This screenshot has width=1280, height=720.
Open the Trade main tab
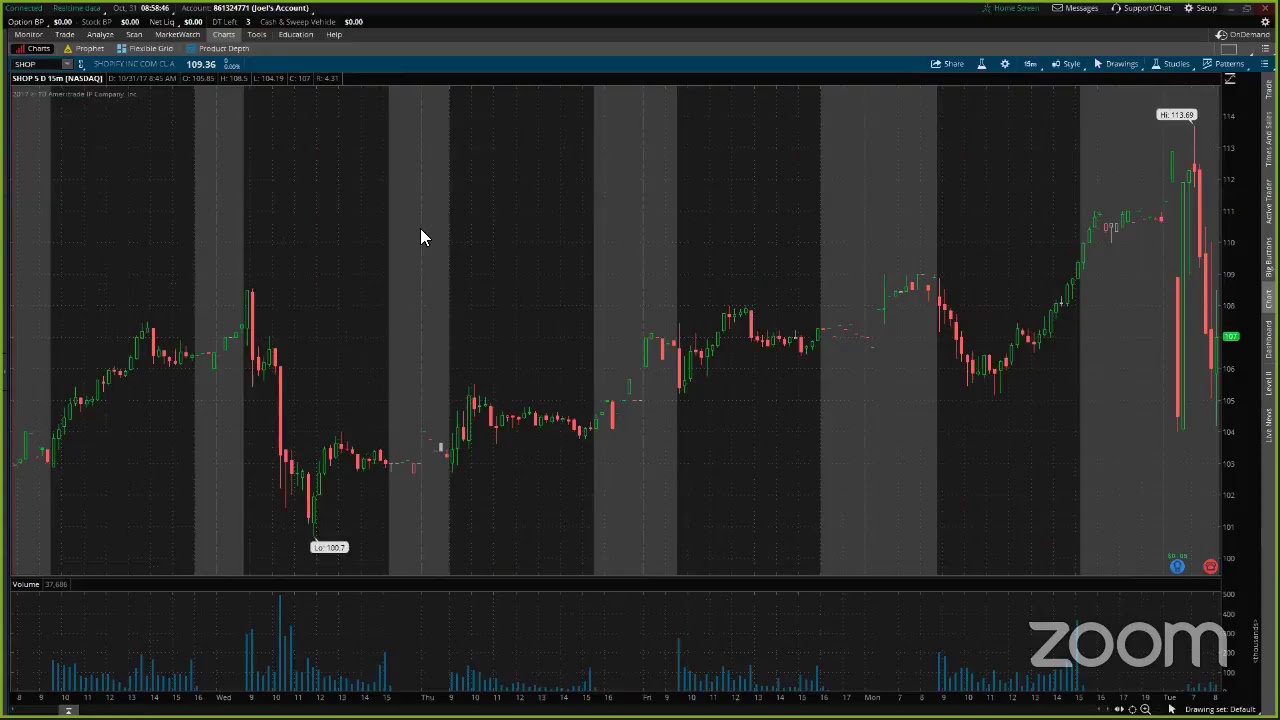click(x=64, y=34)
